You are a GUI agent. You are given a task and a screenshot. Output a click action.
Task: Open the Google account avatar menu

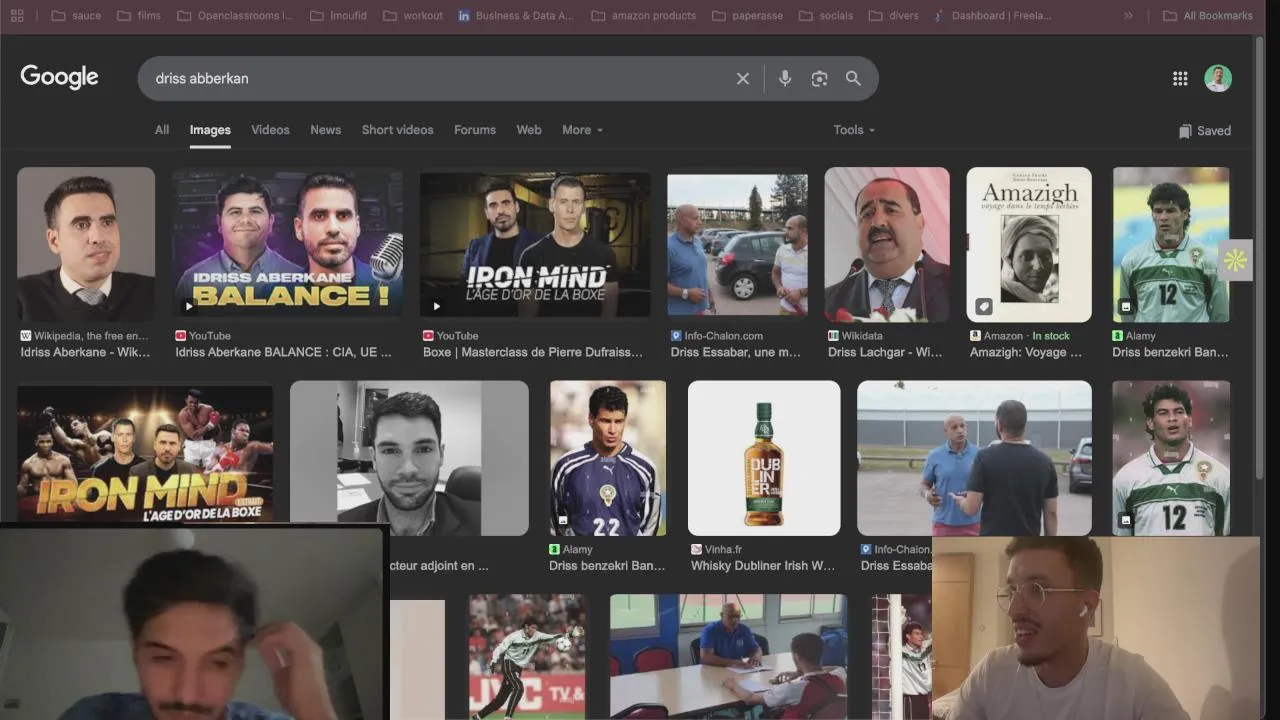click(x=1217, y=78)
